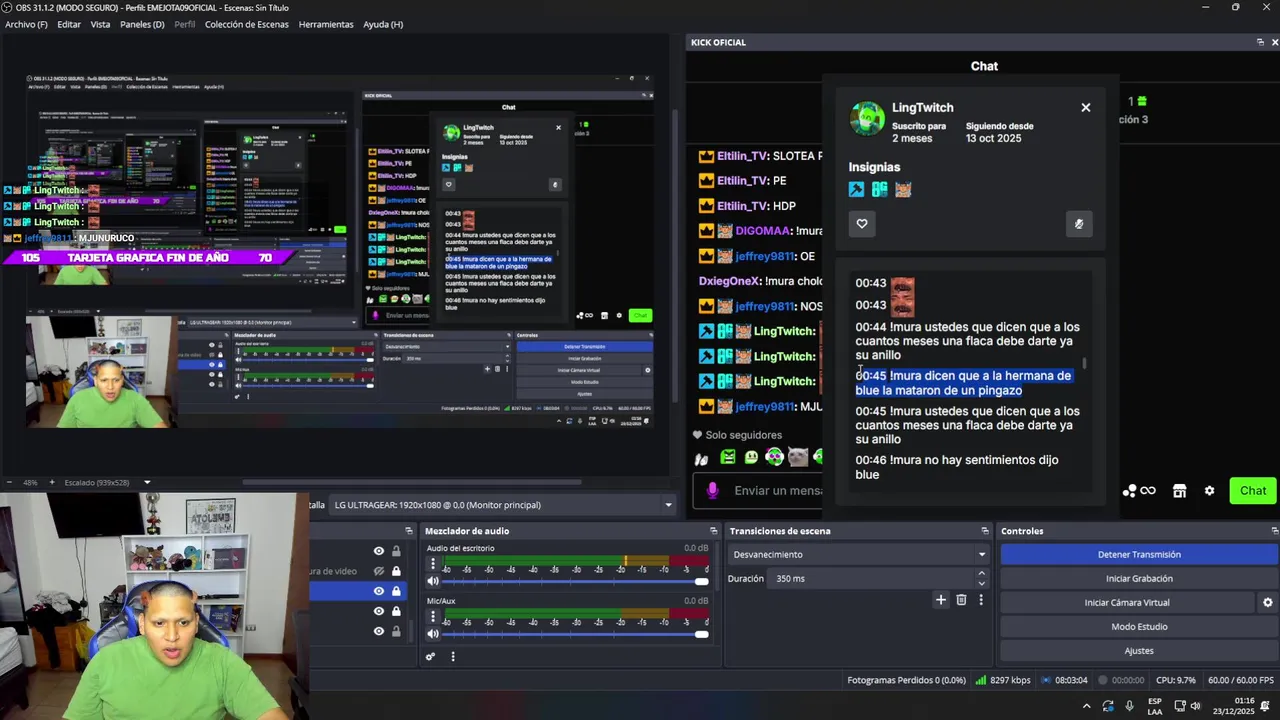Click Detener Transmisión button
The width and height of the screenshot is (1280, 720).
click(1139, 555)
